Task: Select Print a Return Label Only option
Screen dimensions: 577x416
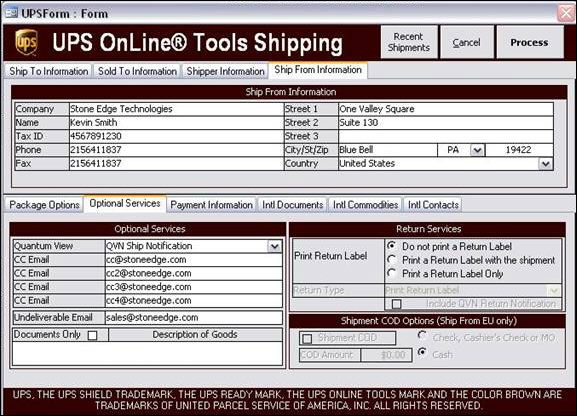Action: tap(392, 273)
